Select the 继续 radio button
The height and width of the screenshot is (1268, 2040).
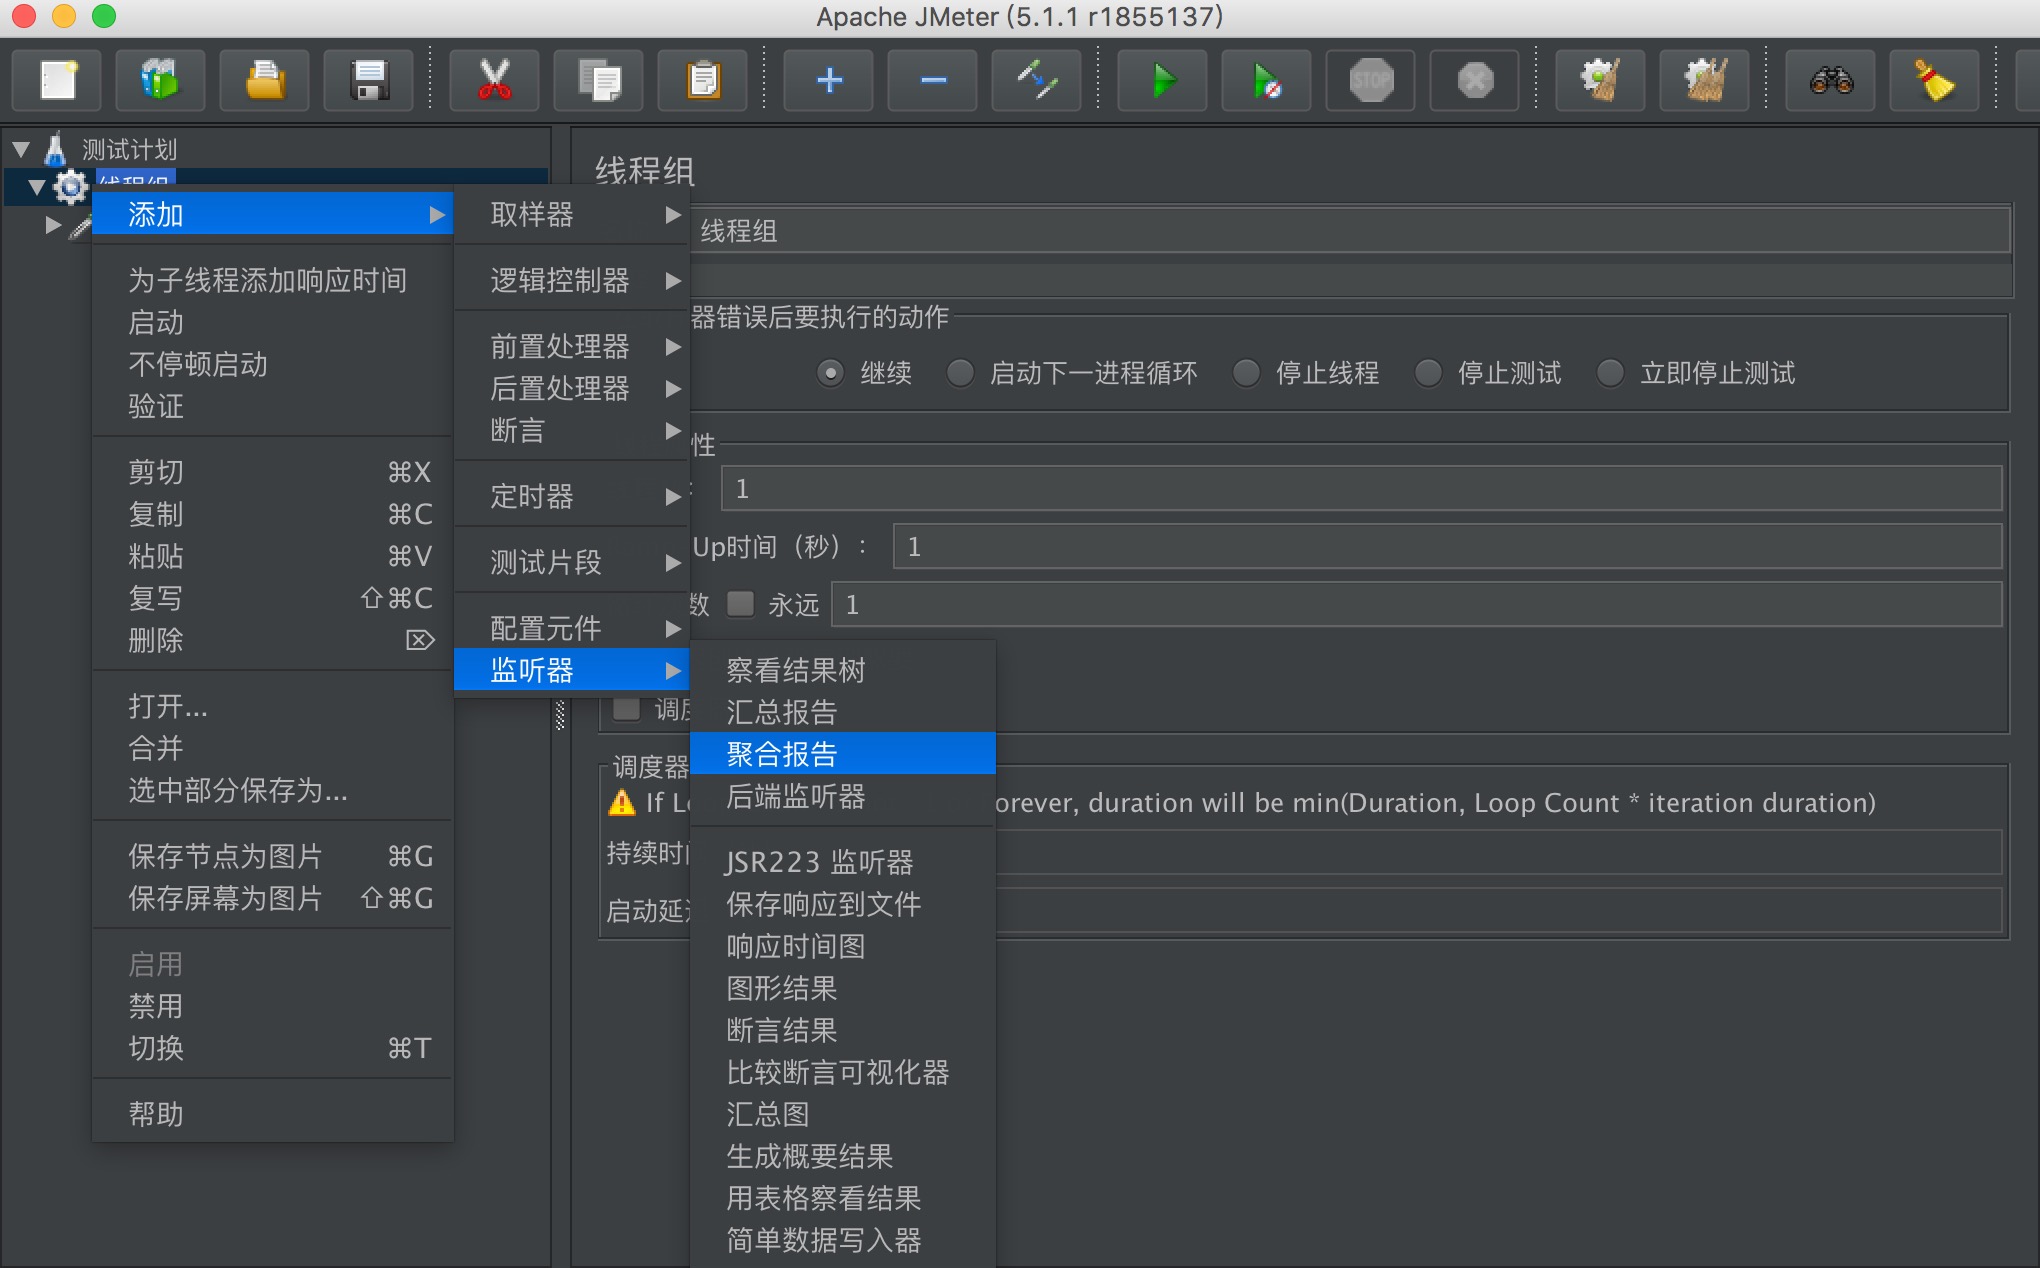[830, 373]
